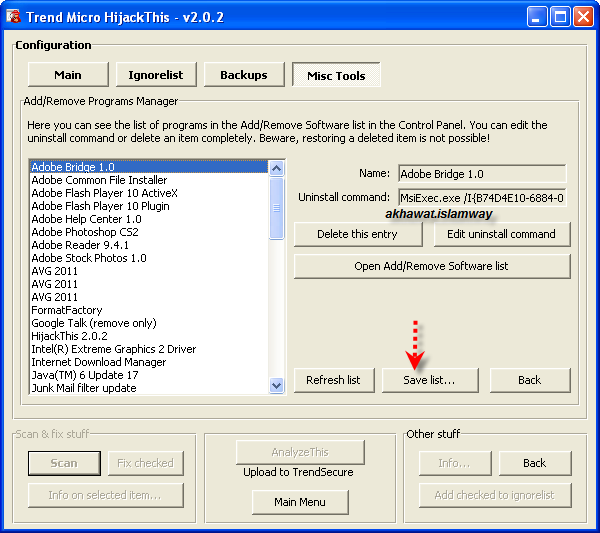Minimize the HijackThis window
Viewport: 600px width, 533px height.
pyautogui.click(x=536, y=17)
